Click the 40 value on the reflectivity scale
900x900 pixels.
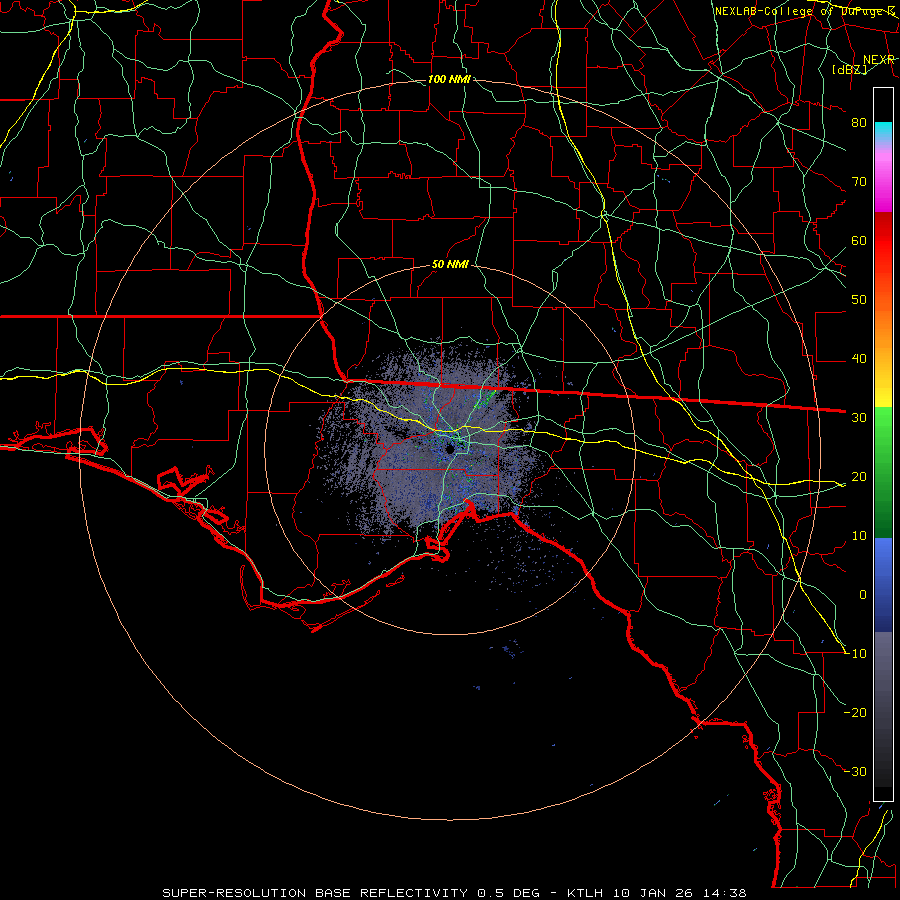click(x=859, y=359)
